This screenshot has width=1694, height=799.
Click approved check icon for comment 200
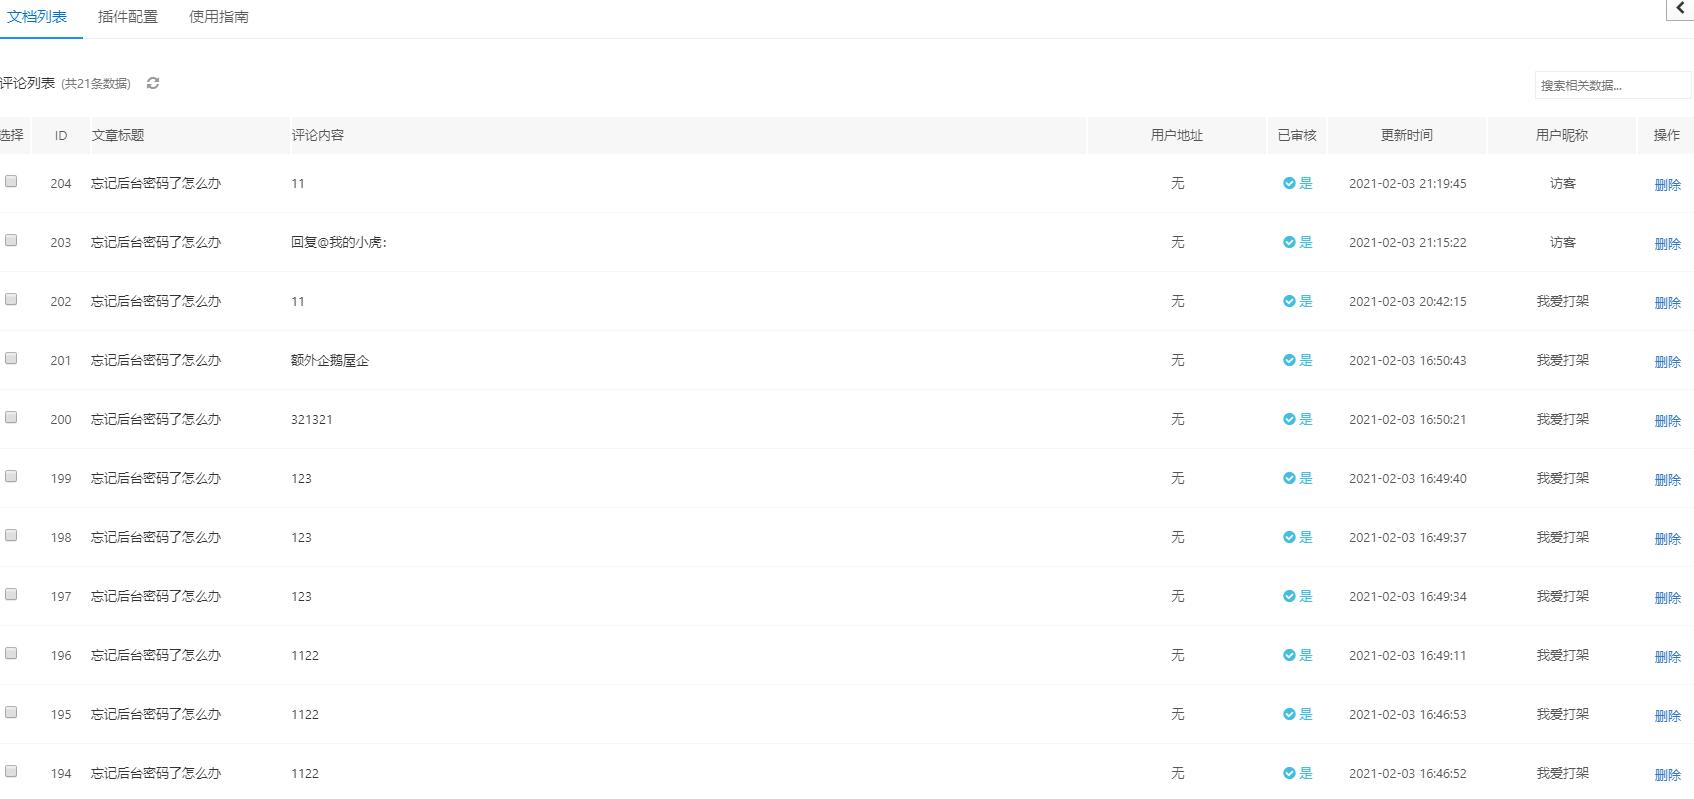tap(1289, 419)
